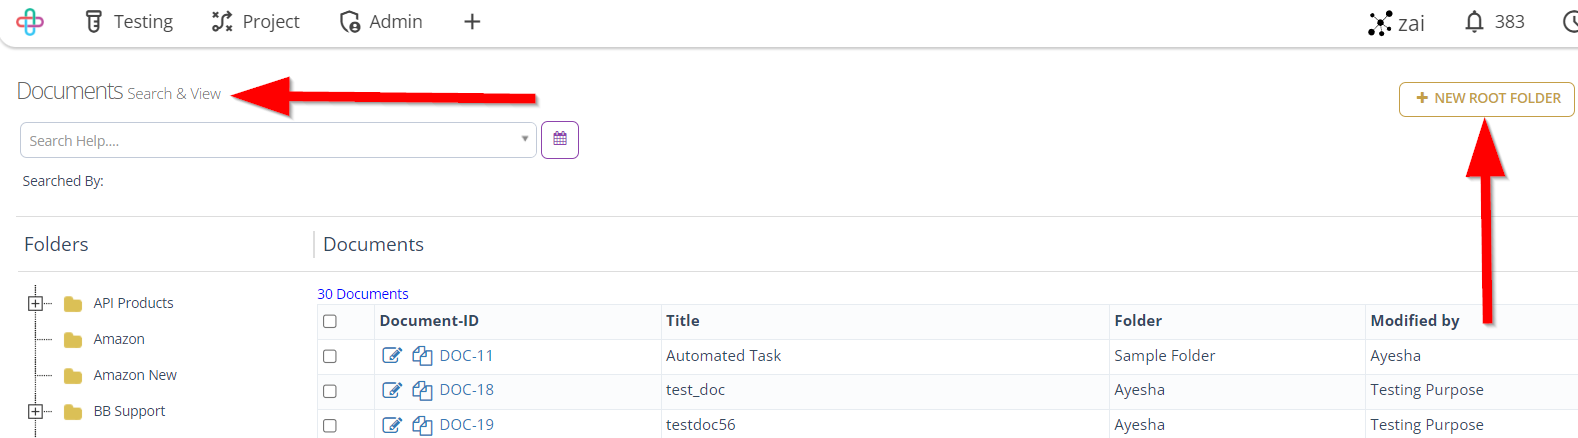The height and width of the screenshot is (438, 1578).
Task: Check the DOC-18 row checkbox
Action: [x=330, y=391]
